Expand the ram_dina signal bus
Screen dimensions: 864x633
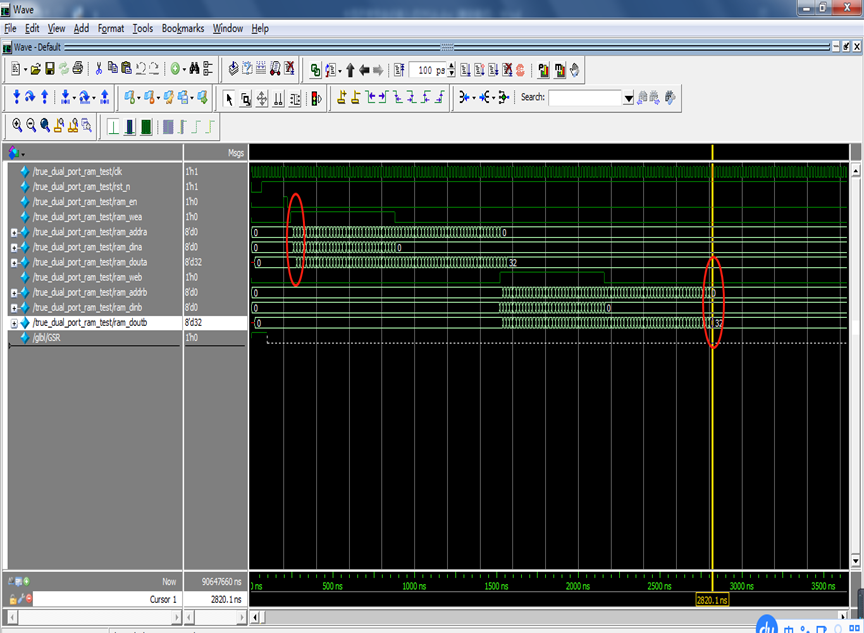(14, 247)
